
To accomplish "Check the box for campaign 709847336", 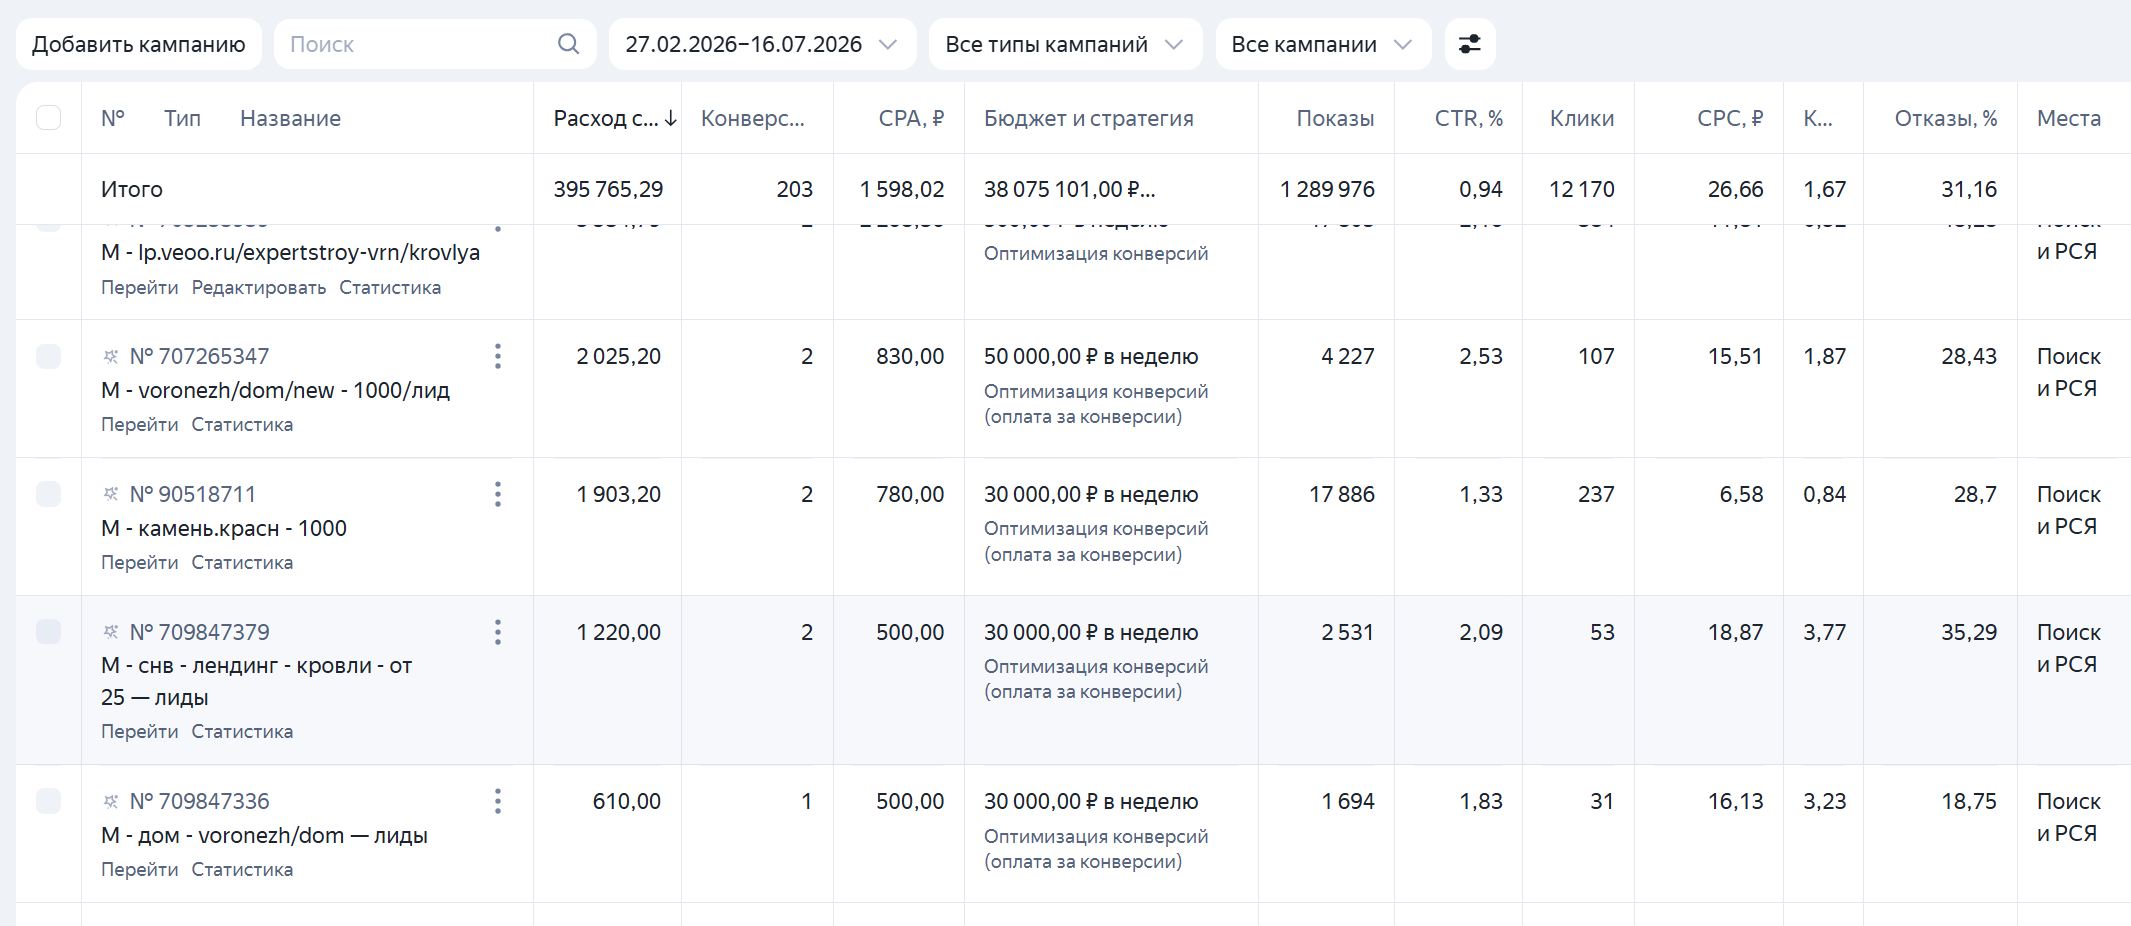I will tap(48, 801).
